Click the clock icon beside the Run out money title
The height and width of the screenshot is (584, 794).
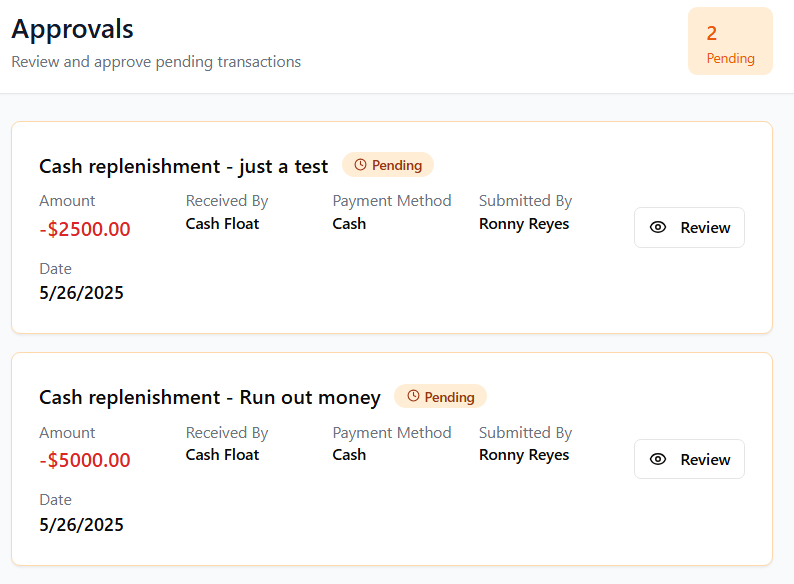[x=413, y=397]
